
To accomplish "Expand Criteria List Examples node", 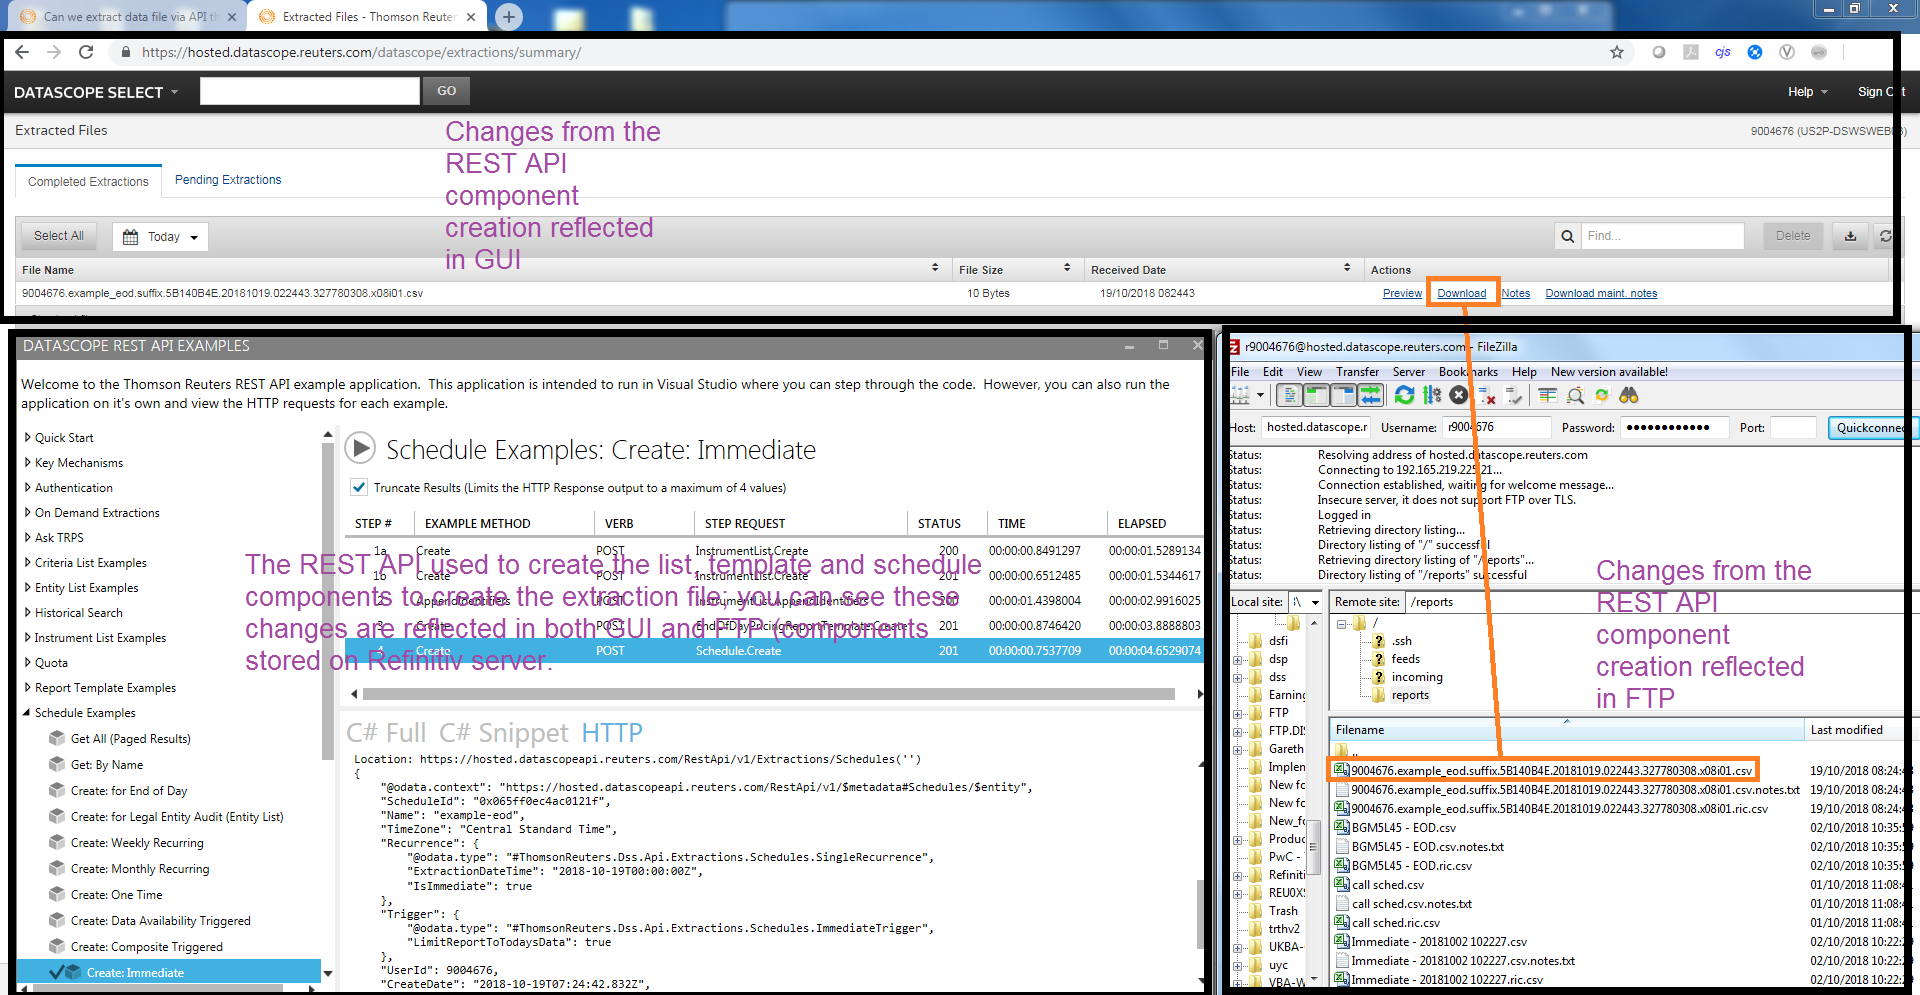I will (x=28, y=562).
